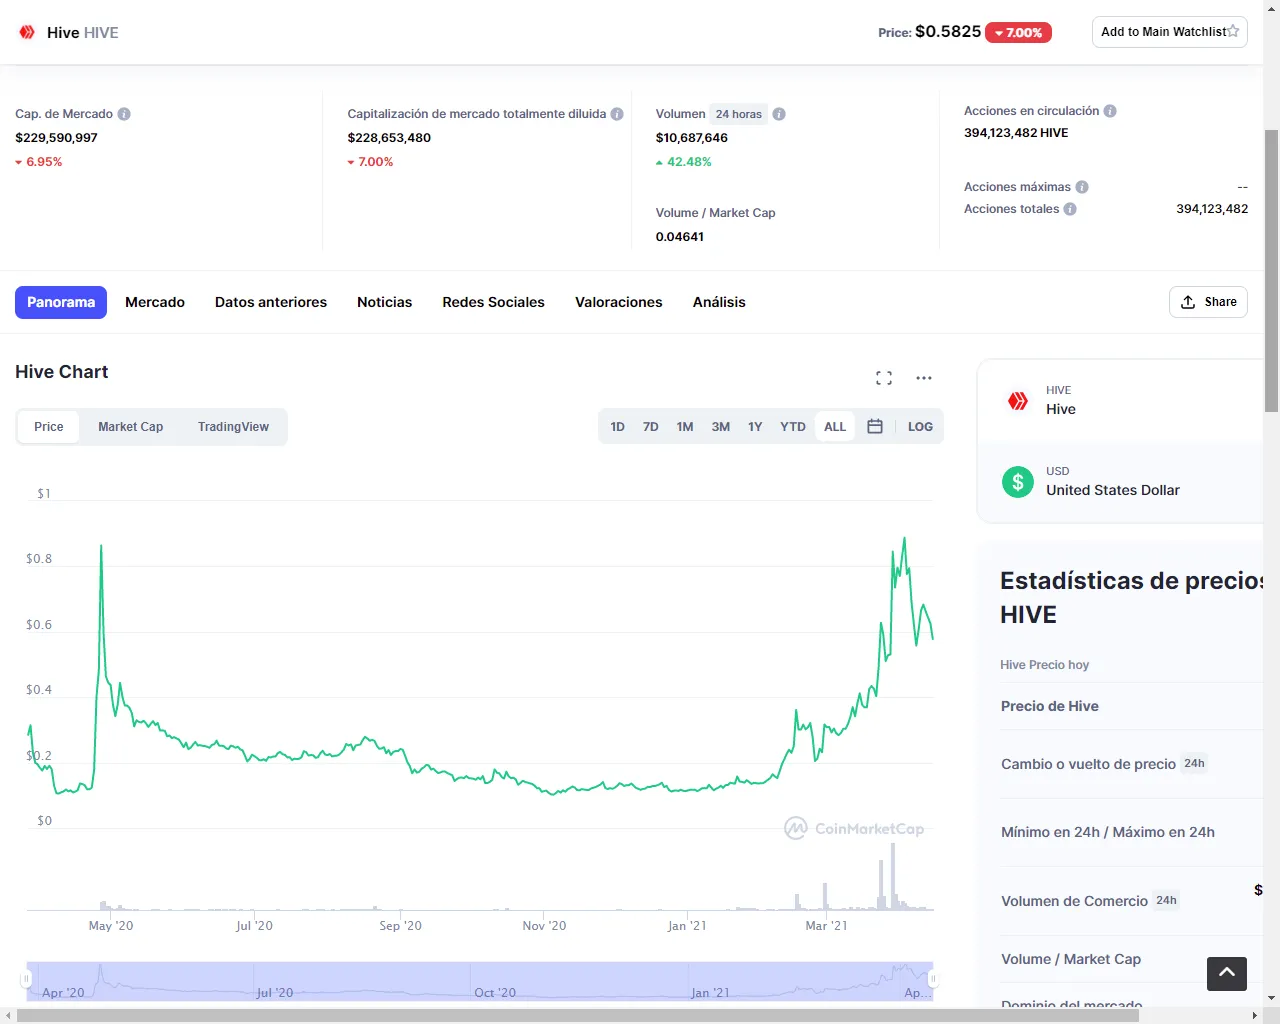Click the Share upload icon
The width and height of the screenshot is (1280, 1024).
click(x=1188, y=302)
